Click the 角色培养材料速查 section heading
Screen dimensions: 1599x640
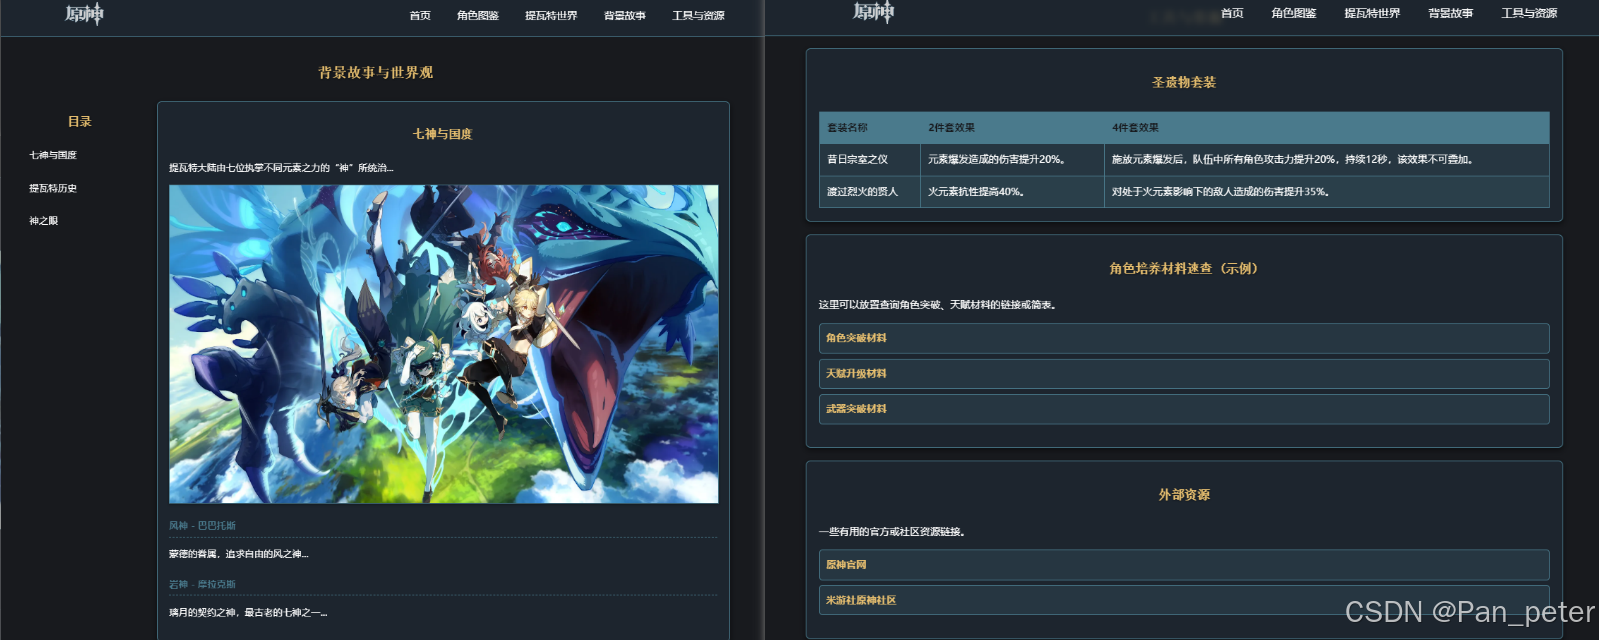pyautogui.click(x=1184, y=268)
